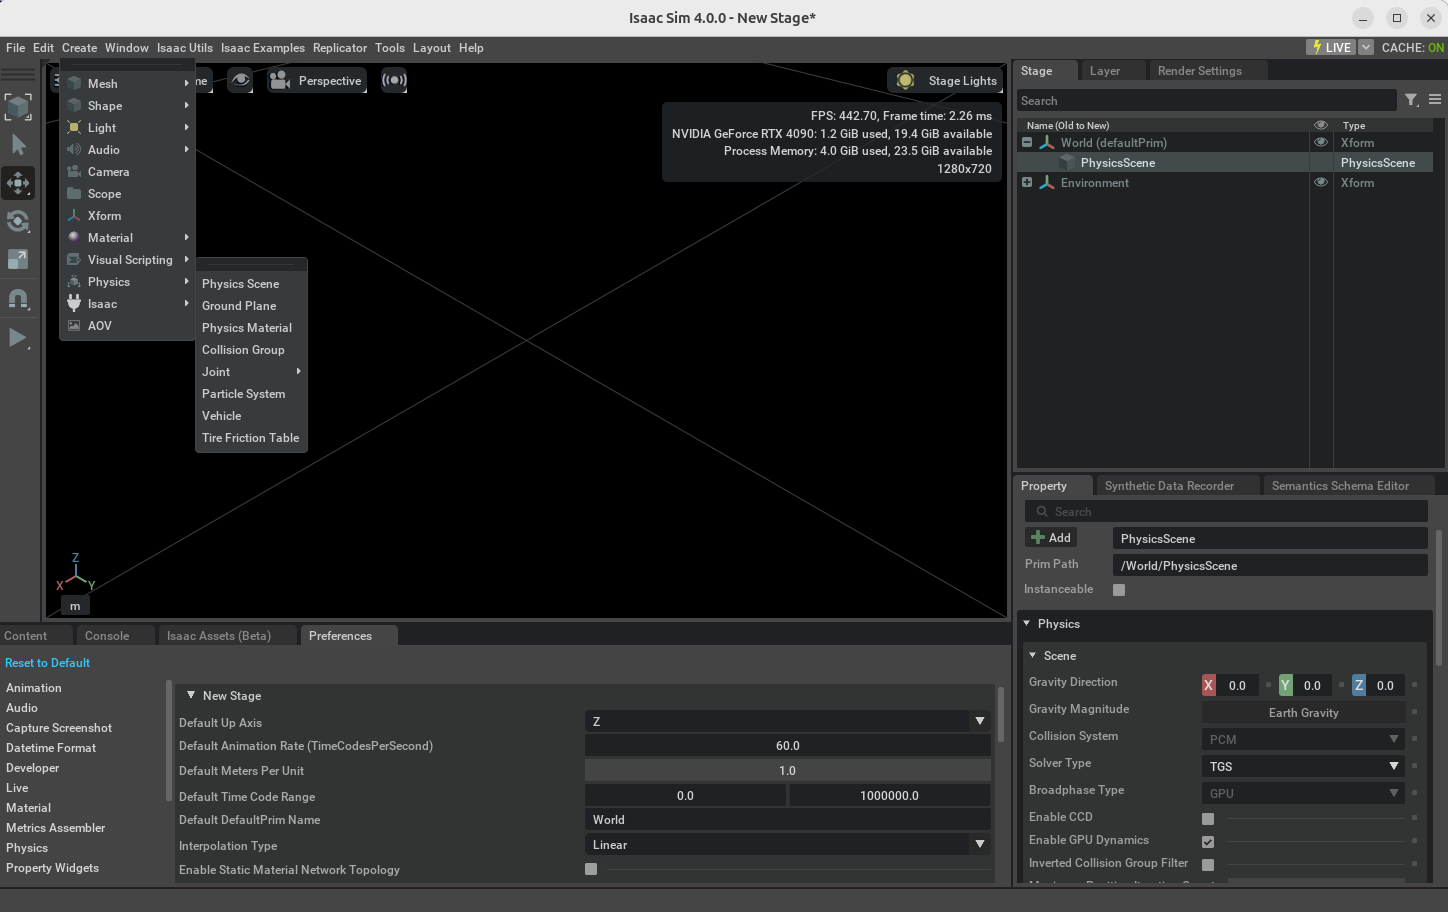Image resolution: width=1448 pixels, height=912 pixels.
Task: Create an Xform from the menu
Action: click(128, 216)
